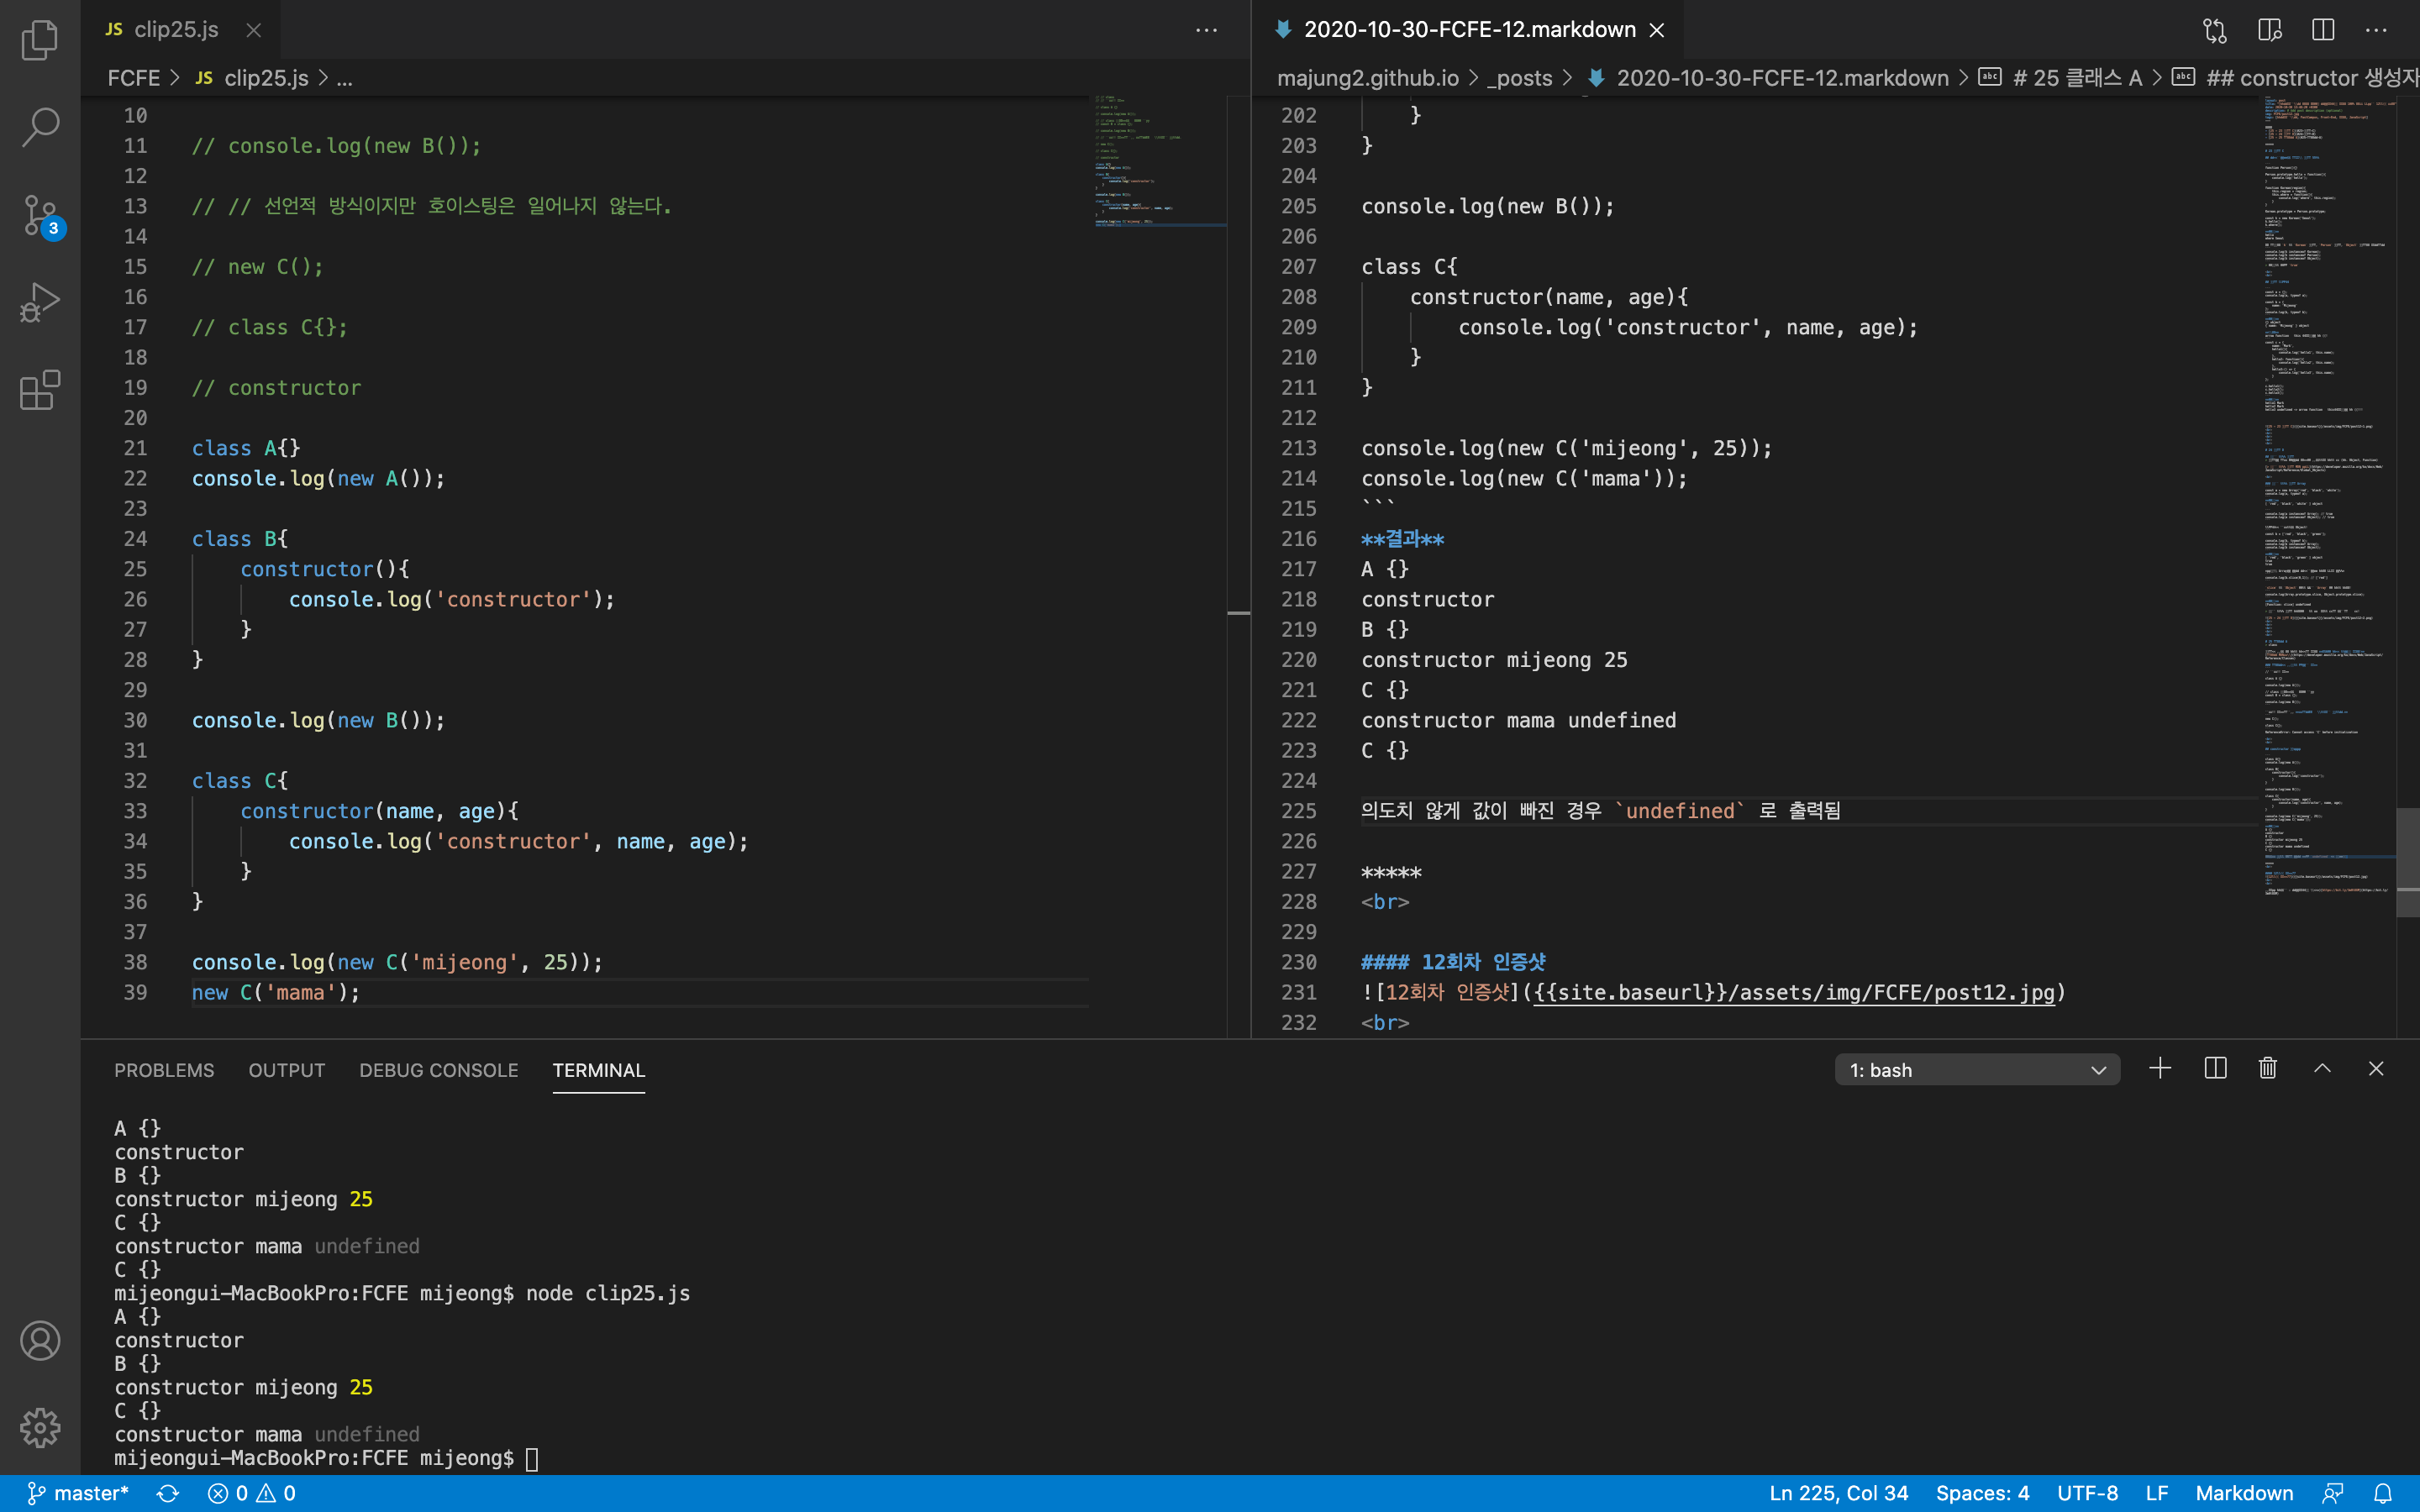This screenshot has width=2420, height=1512.
Task: Open the 1: bash terminal dropdown
Action: (x=1977, y=1070)
